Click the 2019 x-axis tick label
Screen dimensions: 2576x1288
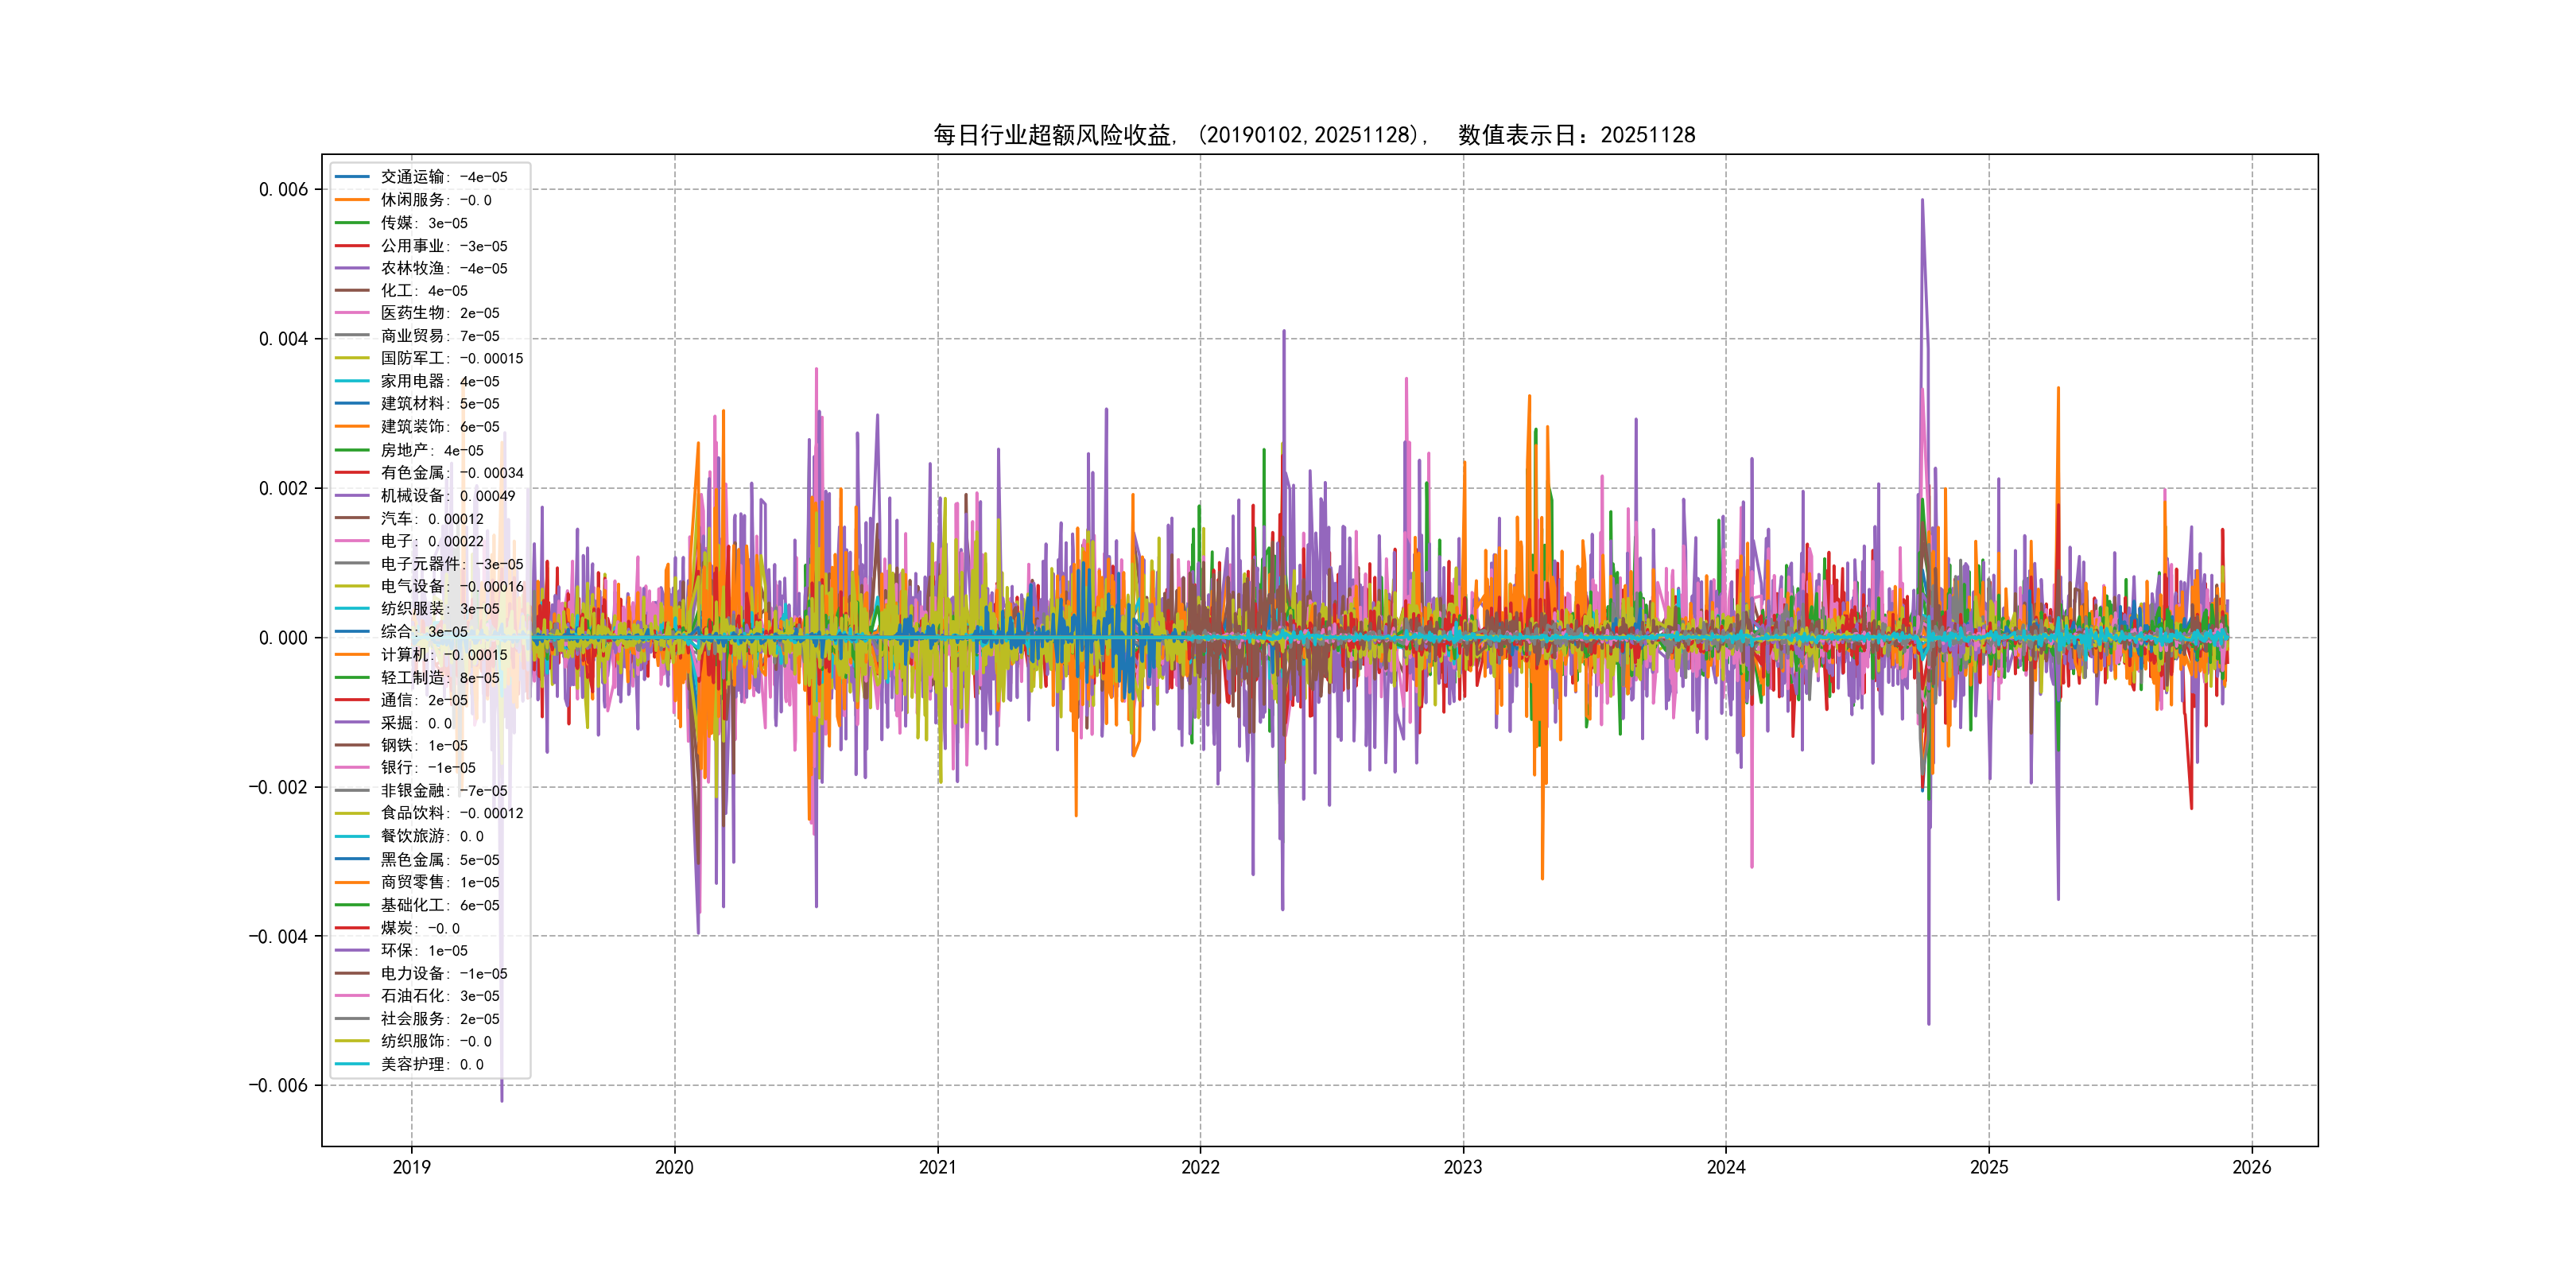[411, 1167]
